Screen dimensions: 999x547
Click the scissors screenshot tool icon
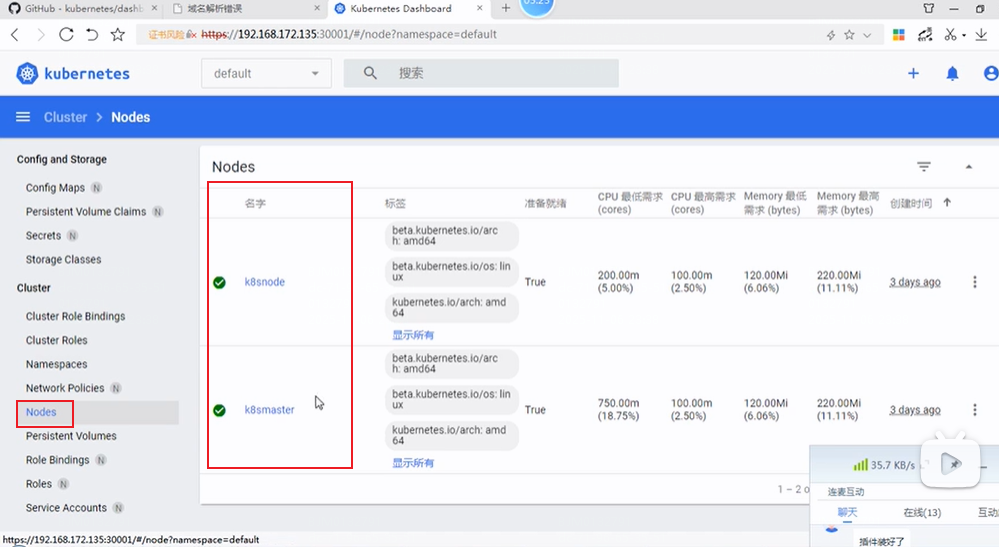pyautogui.click(x=950, y=34)
